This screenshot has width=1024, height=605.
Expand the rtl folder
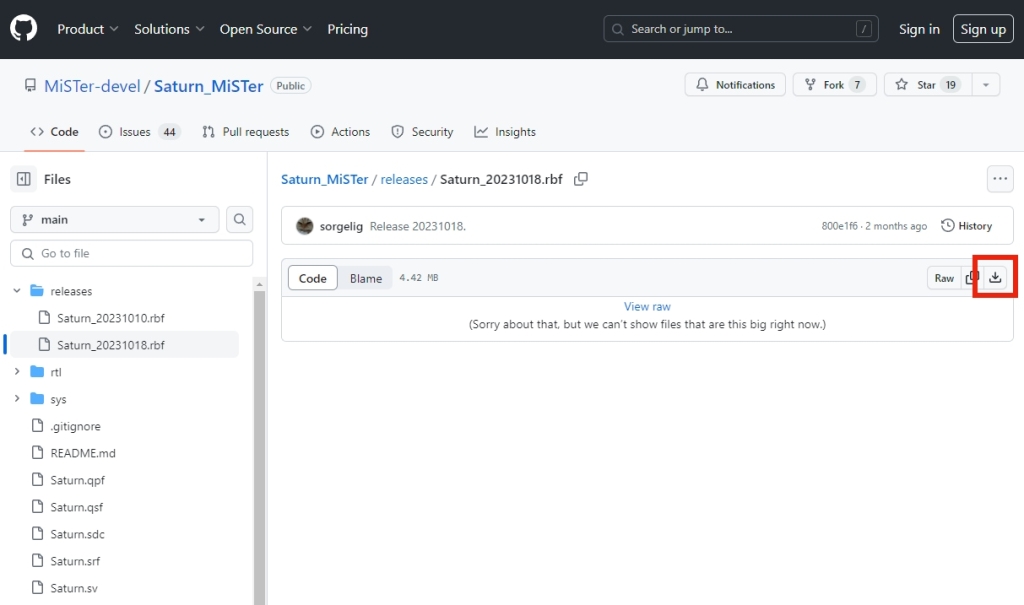click(x=17, y=372)
